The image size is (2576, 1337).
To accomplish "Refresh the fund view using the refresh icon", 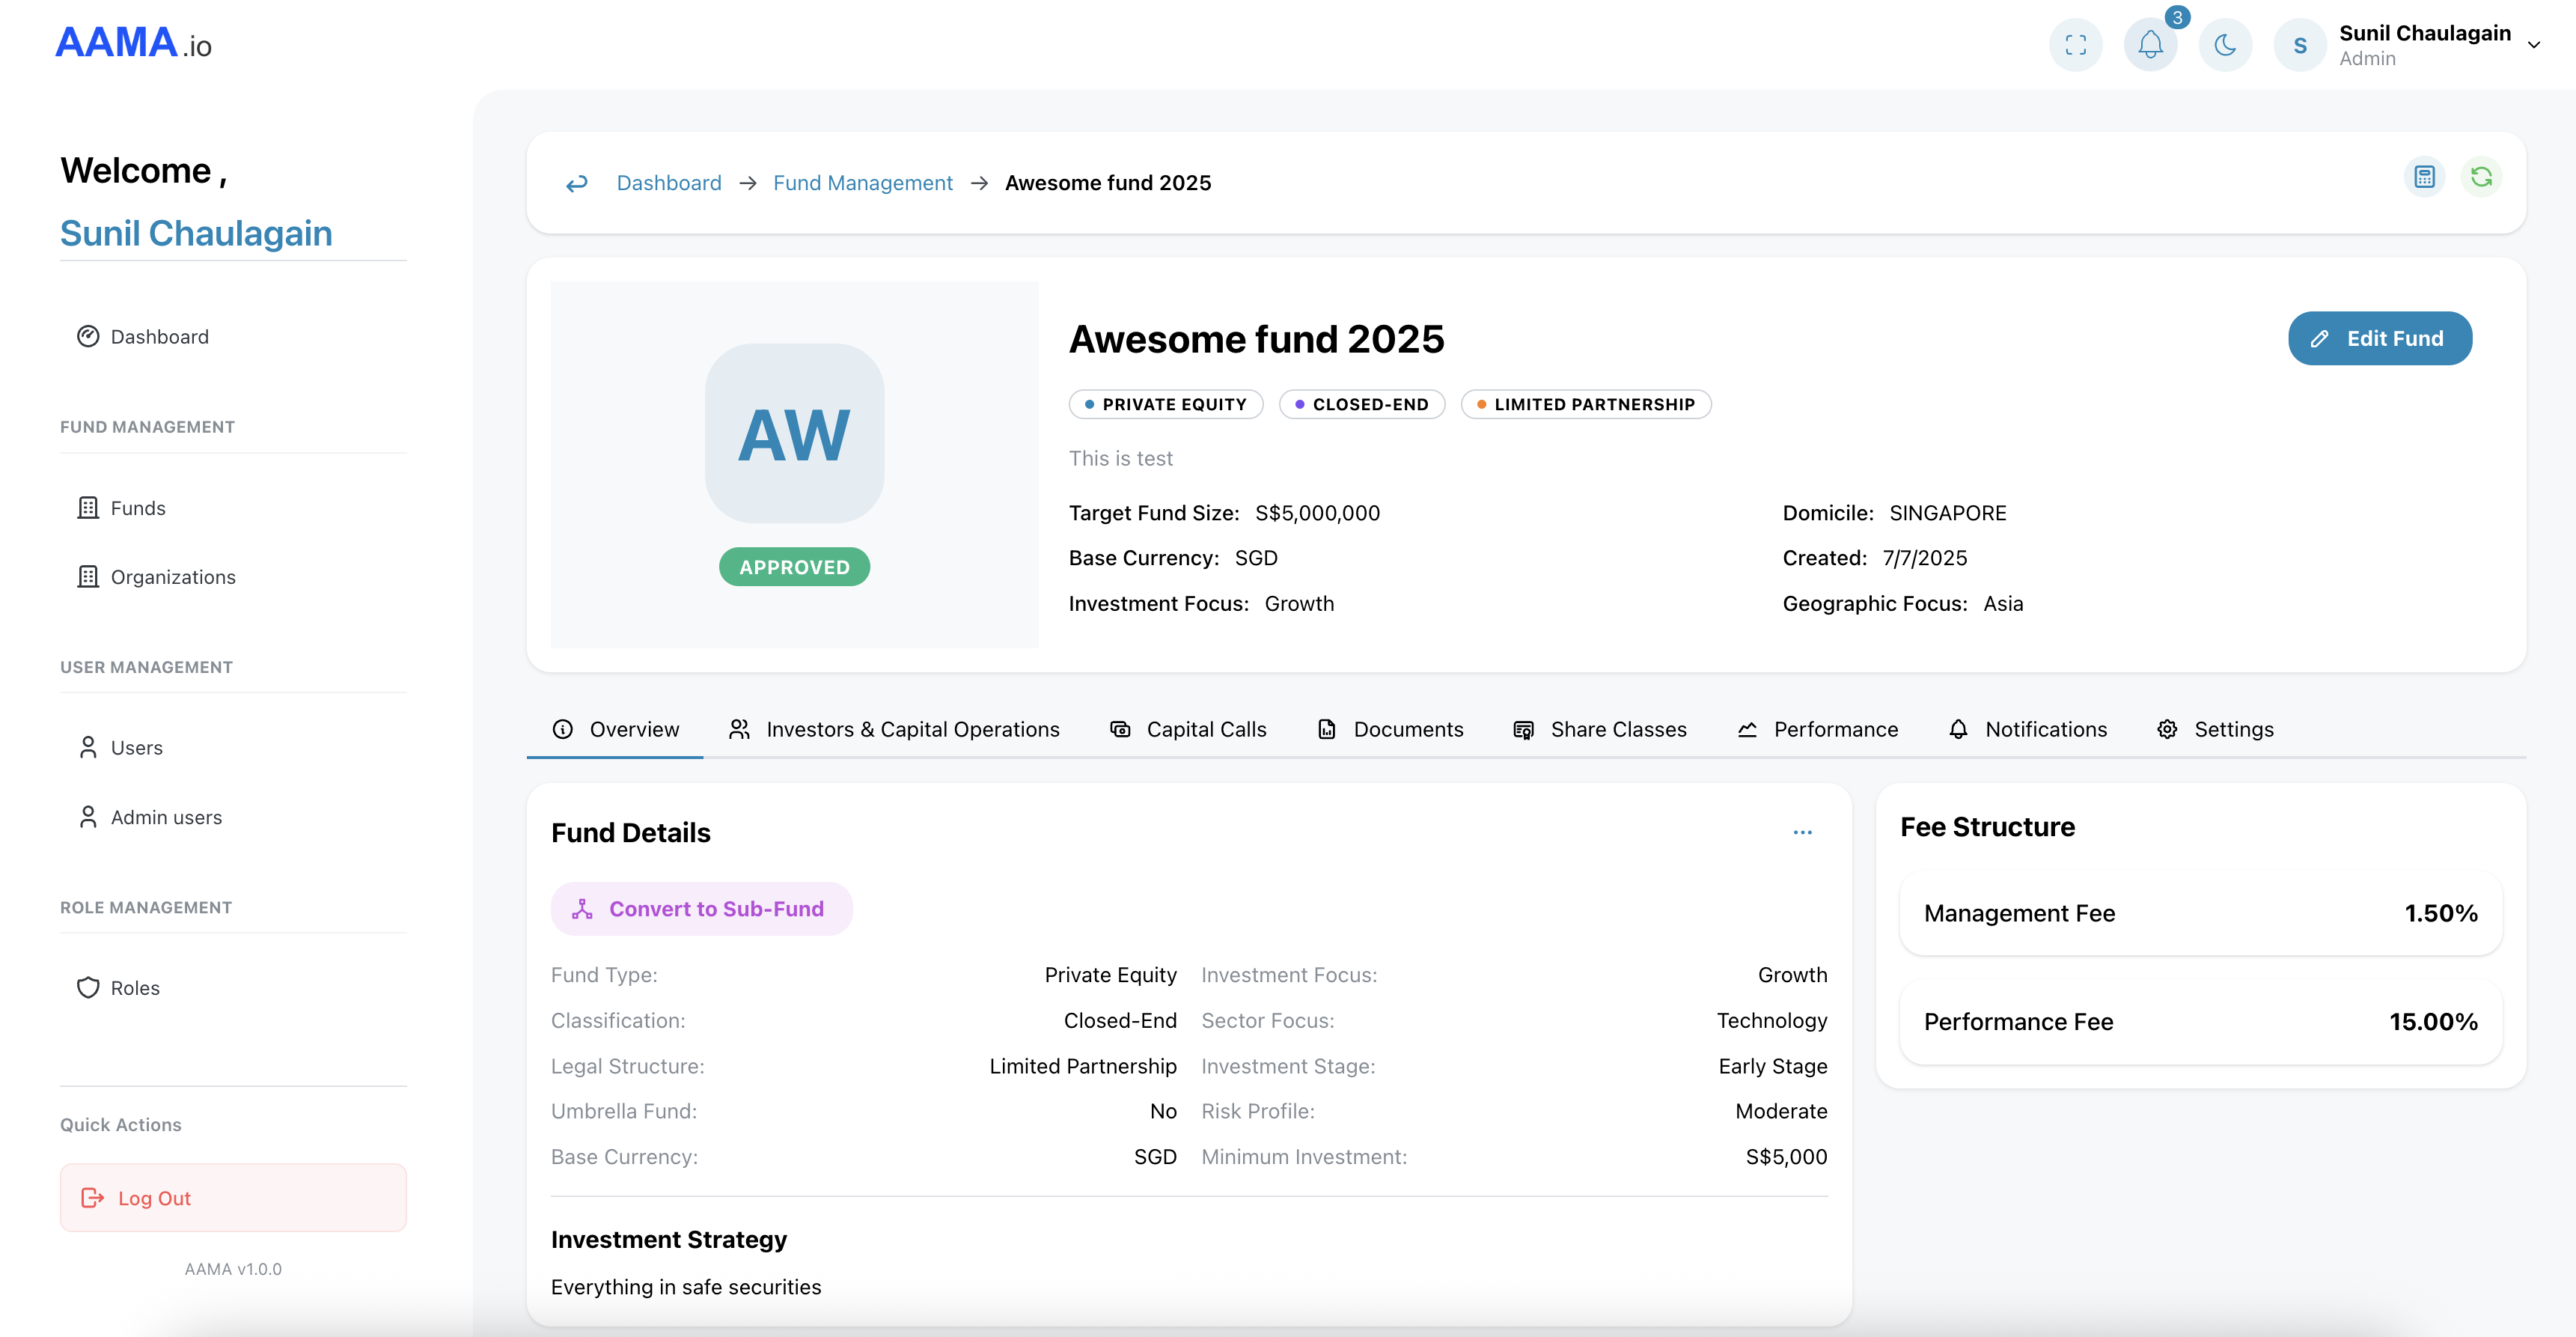I will click(2482, 176).
